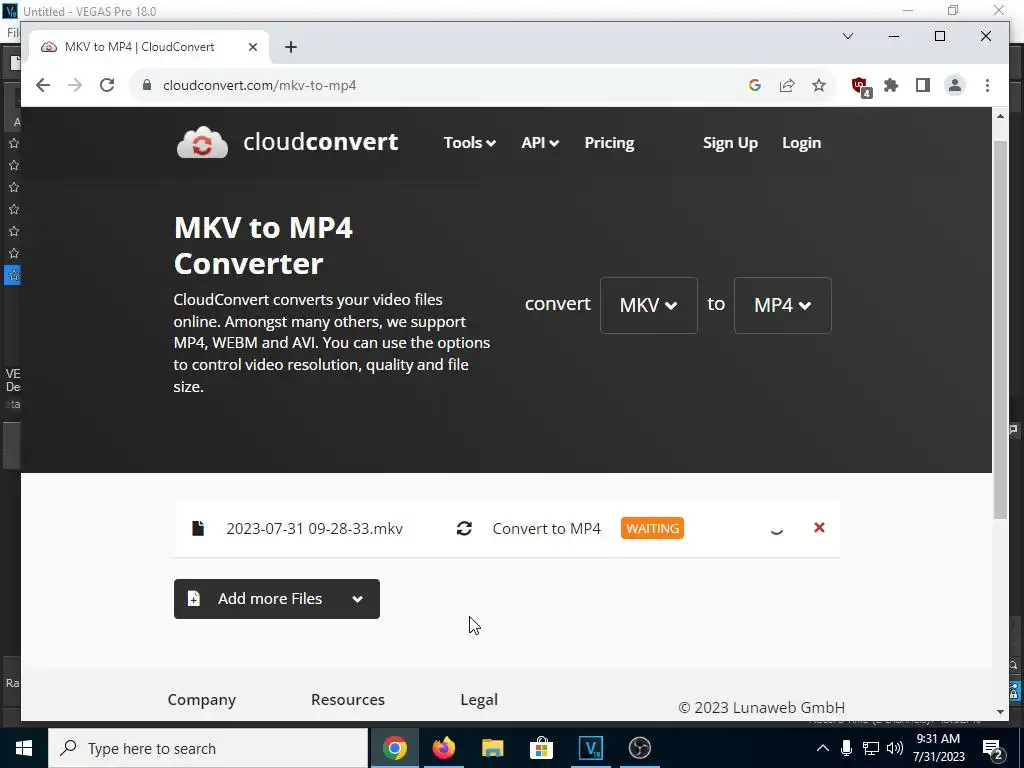Click the network tray icon
This screenshot has height=768, width=1024.
tap(871, 748)
